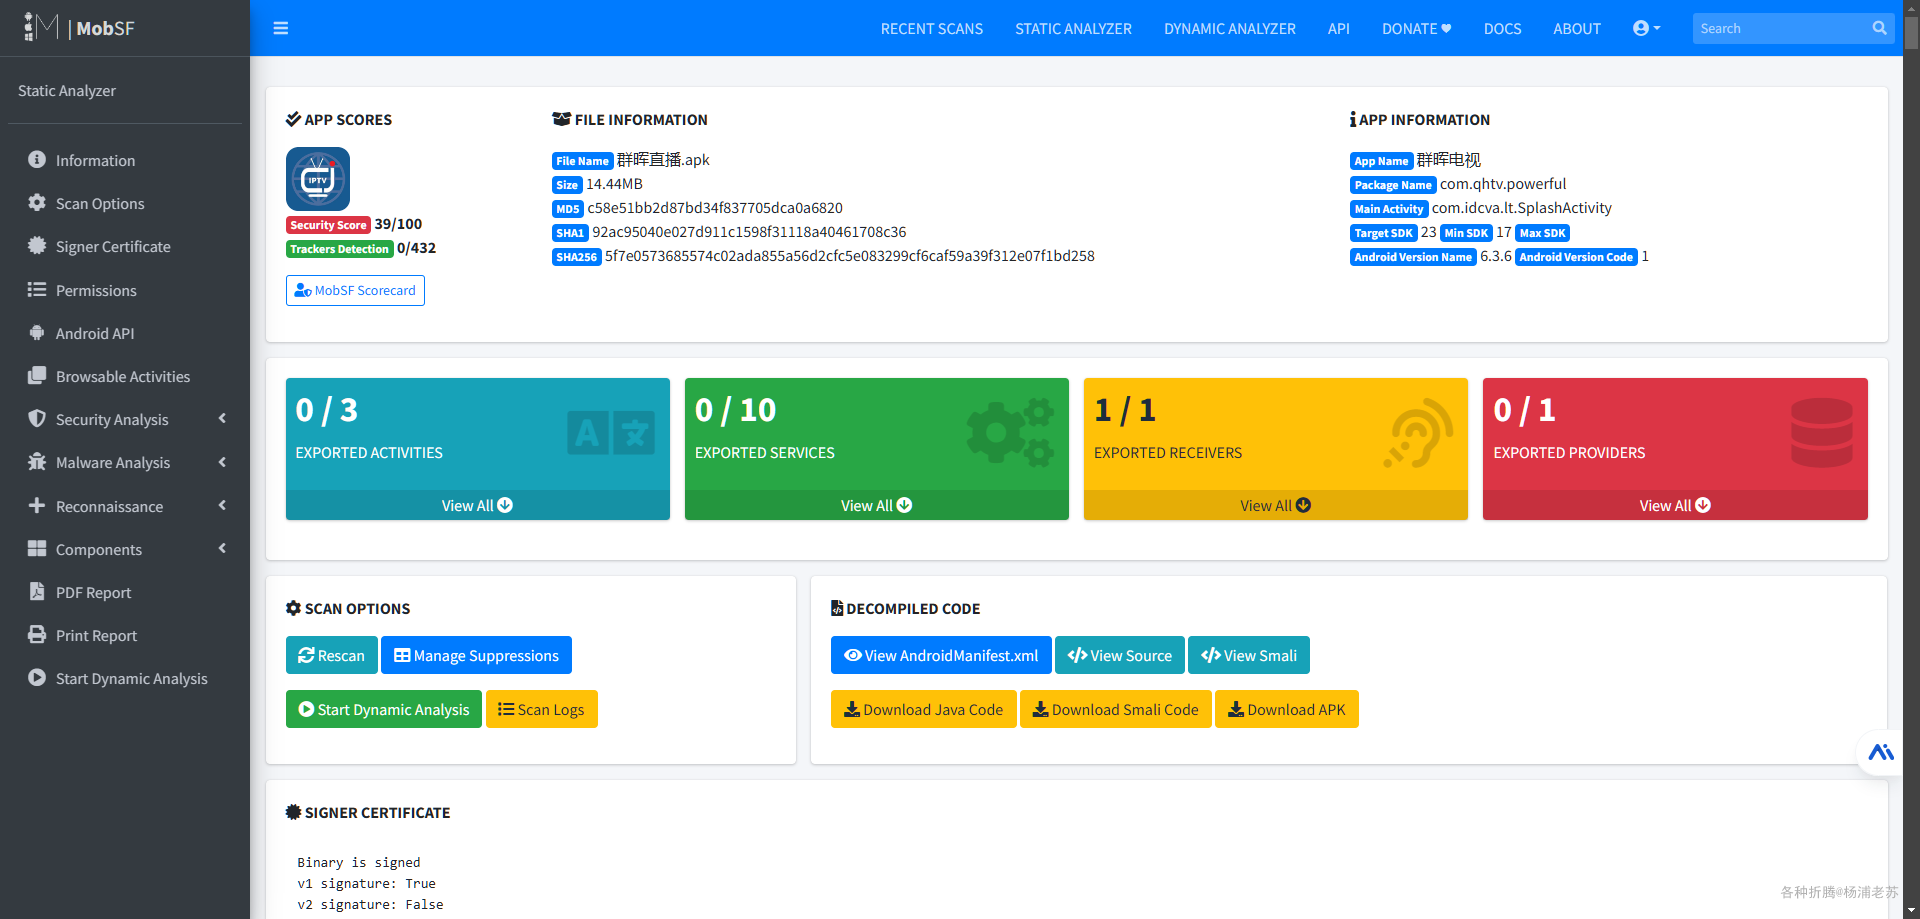Click the Android API robot icon
The image size is (1920, 919).
(37, 333)
